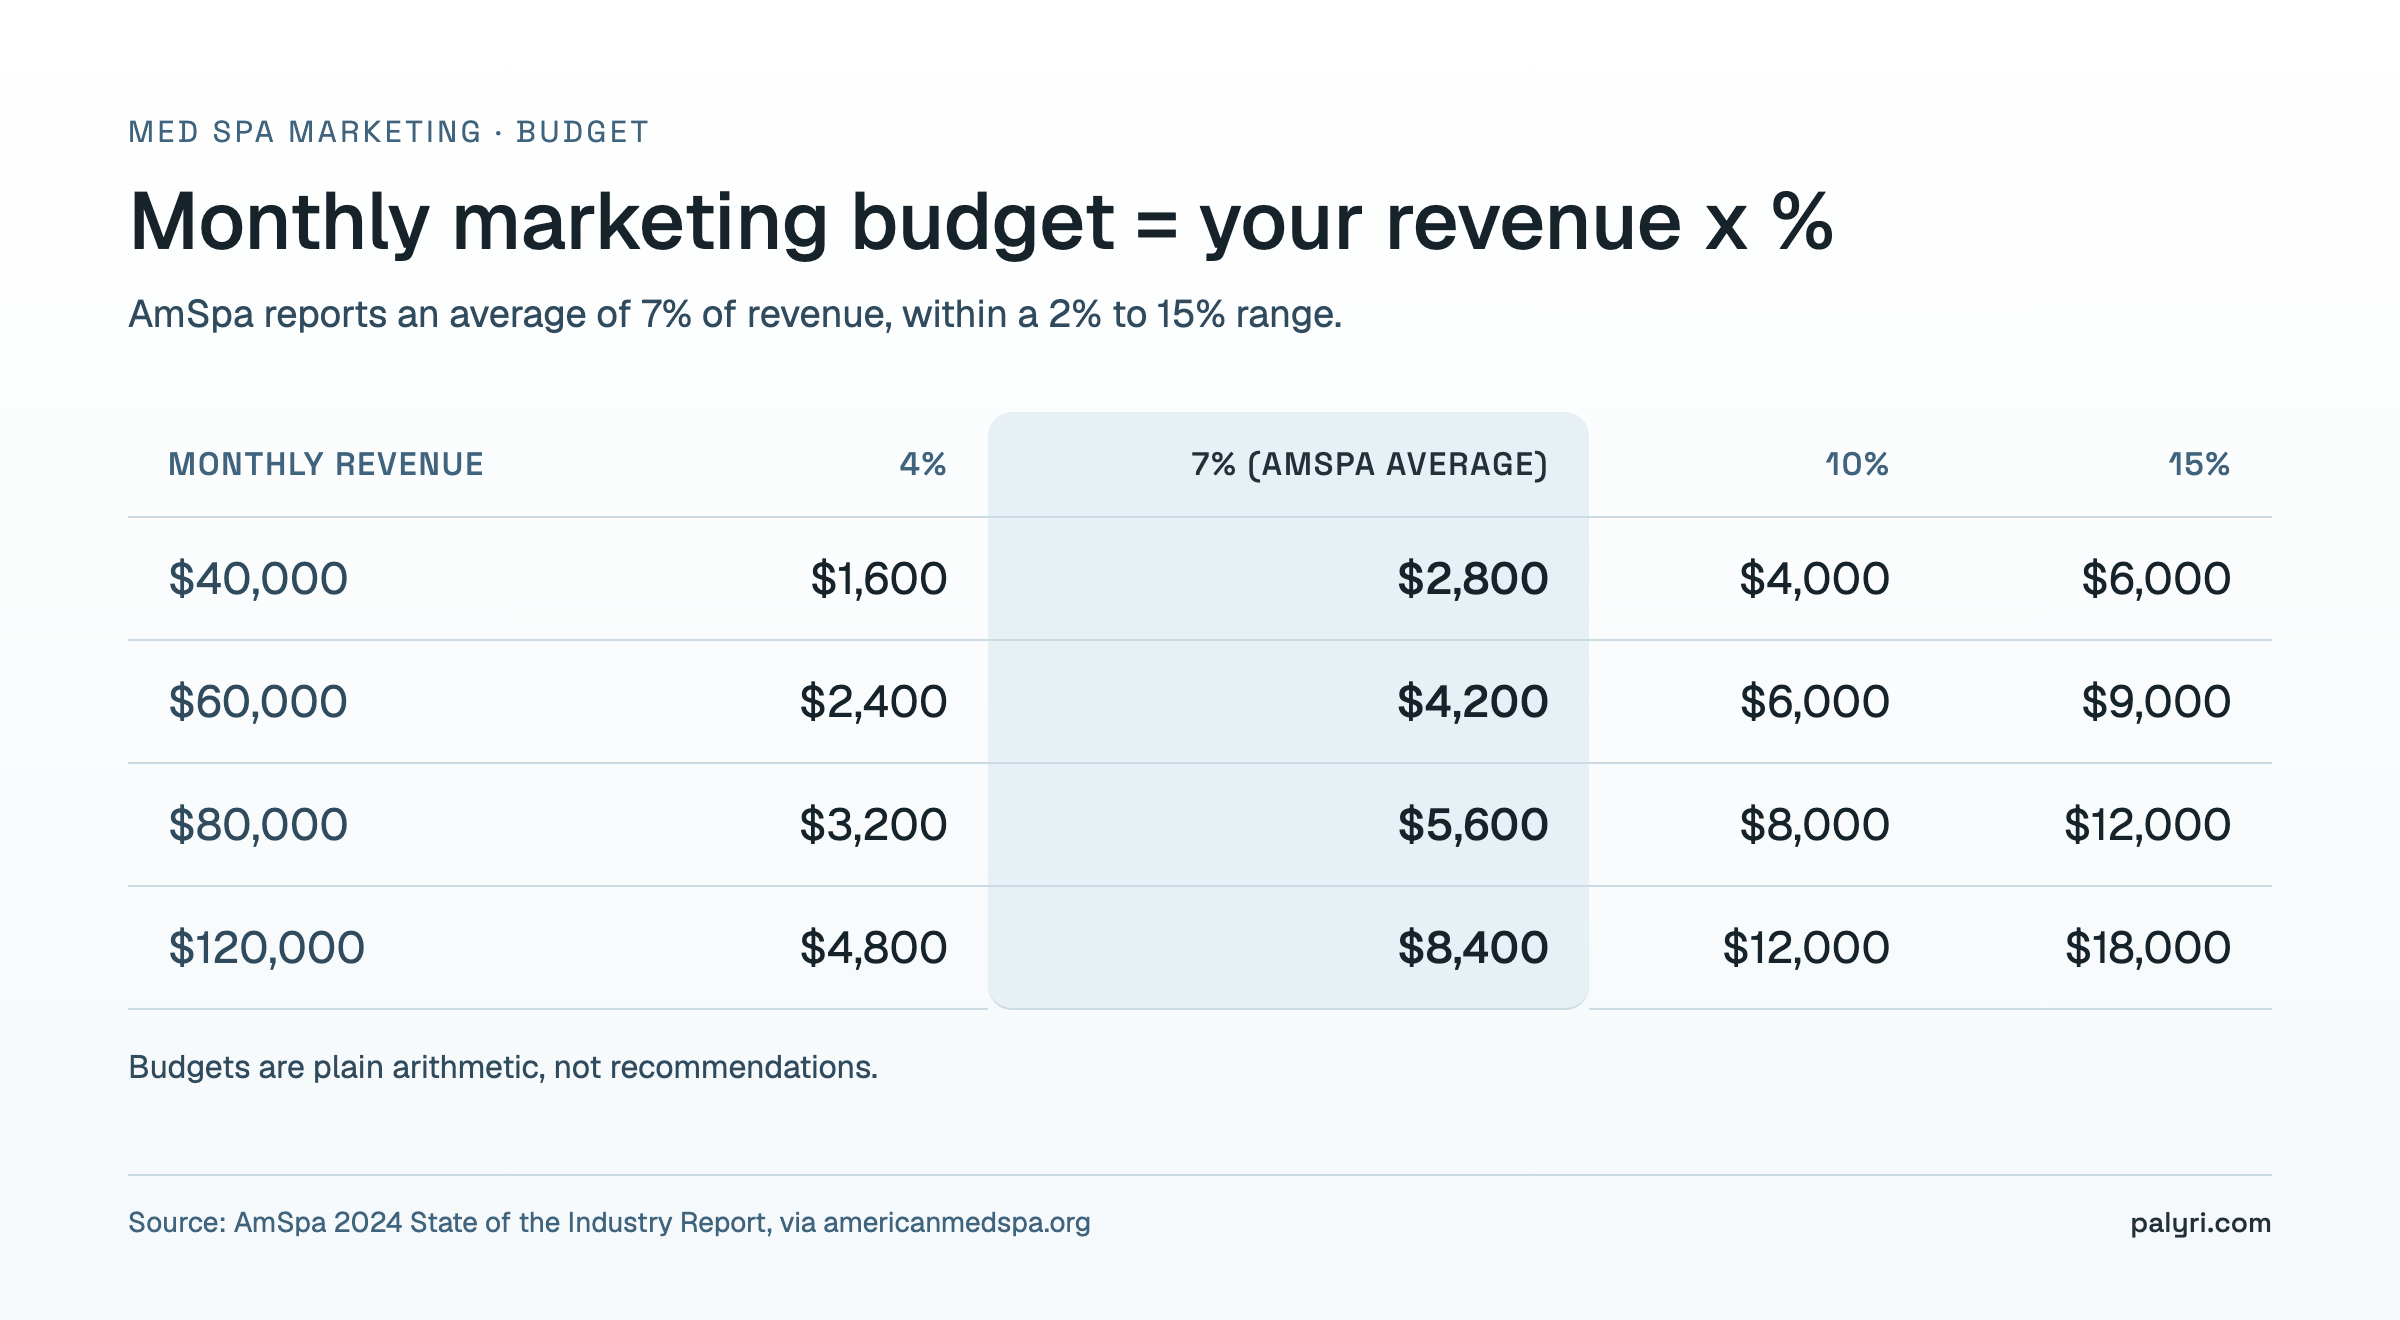Select the $8,000 budget cell
Screen dimensions: 2400x1320
pyautogui.click(x=1814, y=825)
